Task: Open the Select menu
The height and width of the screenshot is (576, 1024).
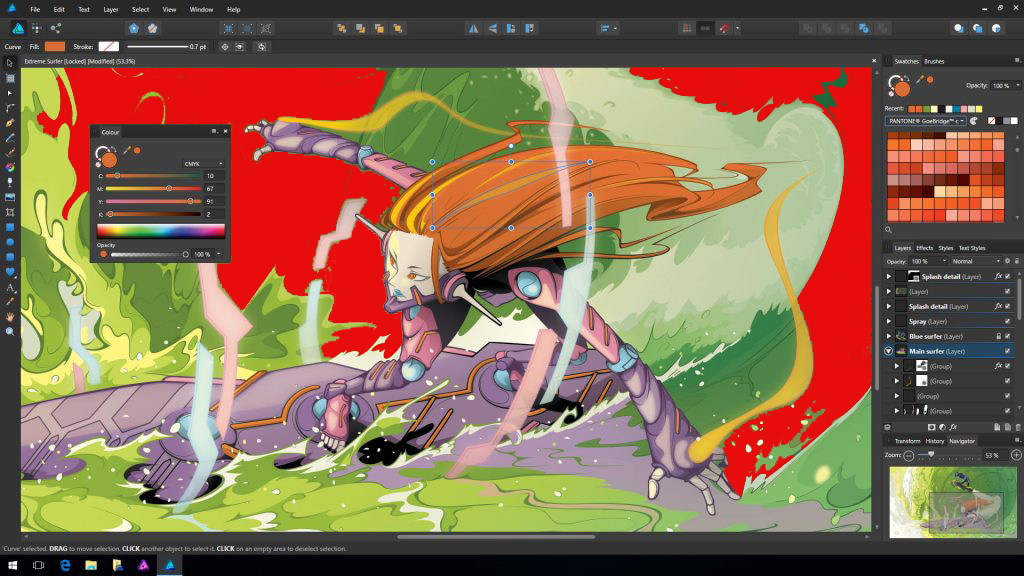Action: (x=140, y=9)
